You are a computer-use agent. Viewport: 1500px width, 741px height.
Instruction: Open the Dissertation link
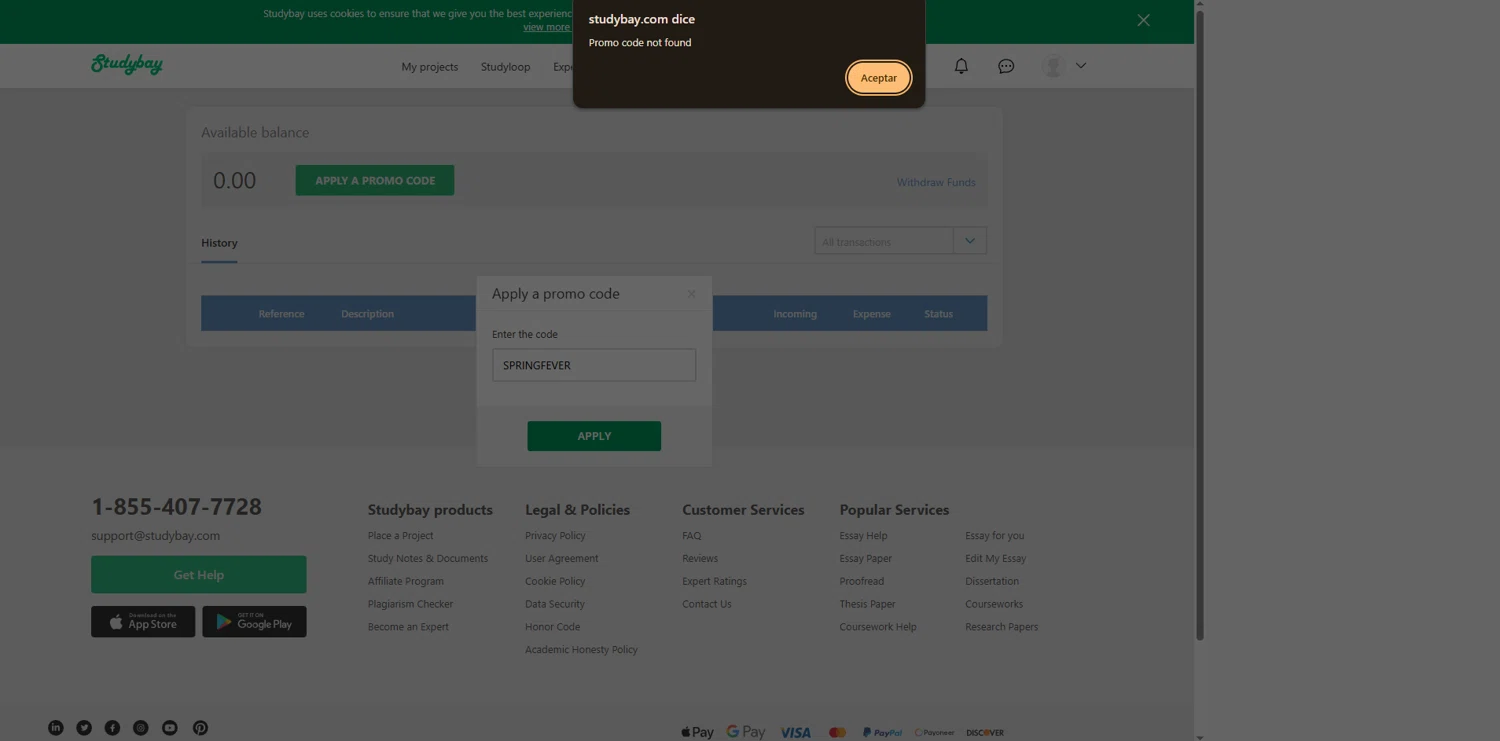click(x=992, y=581)
